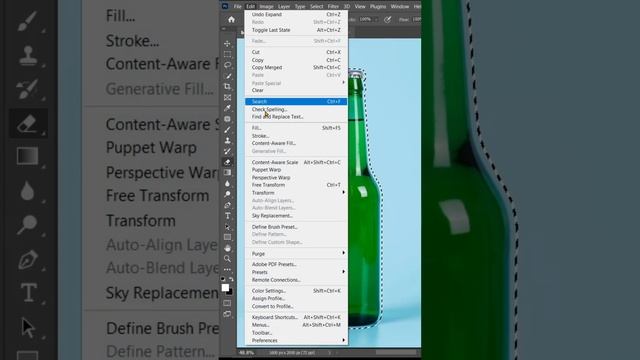Open the Plugins menu

[x=378, y=7]
